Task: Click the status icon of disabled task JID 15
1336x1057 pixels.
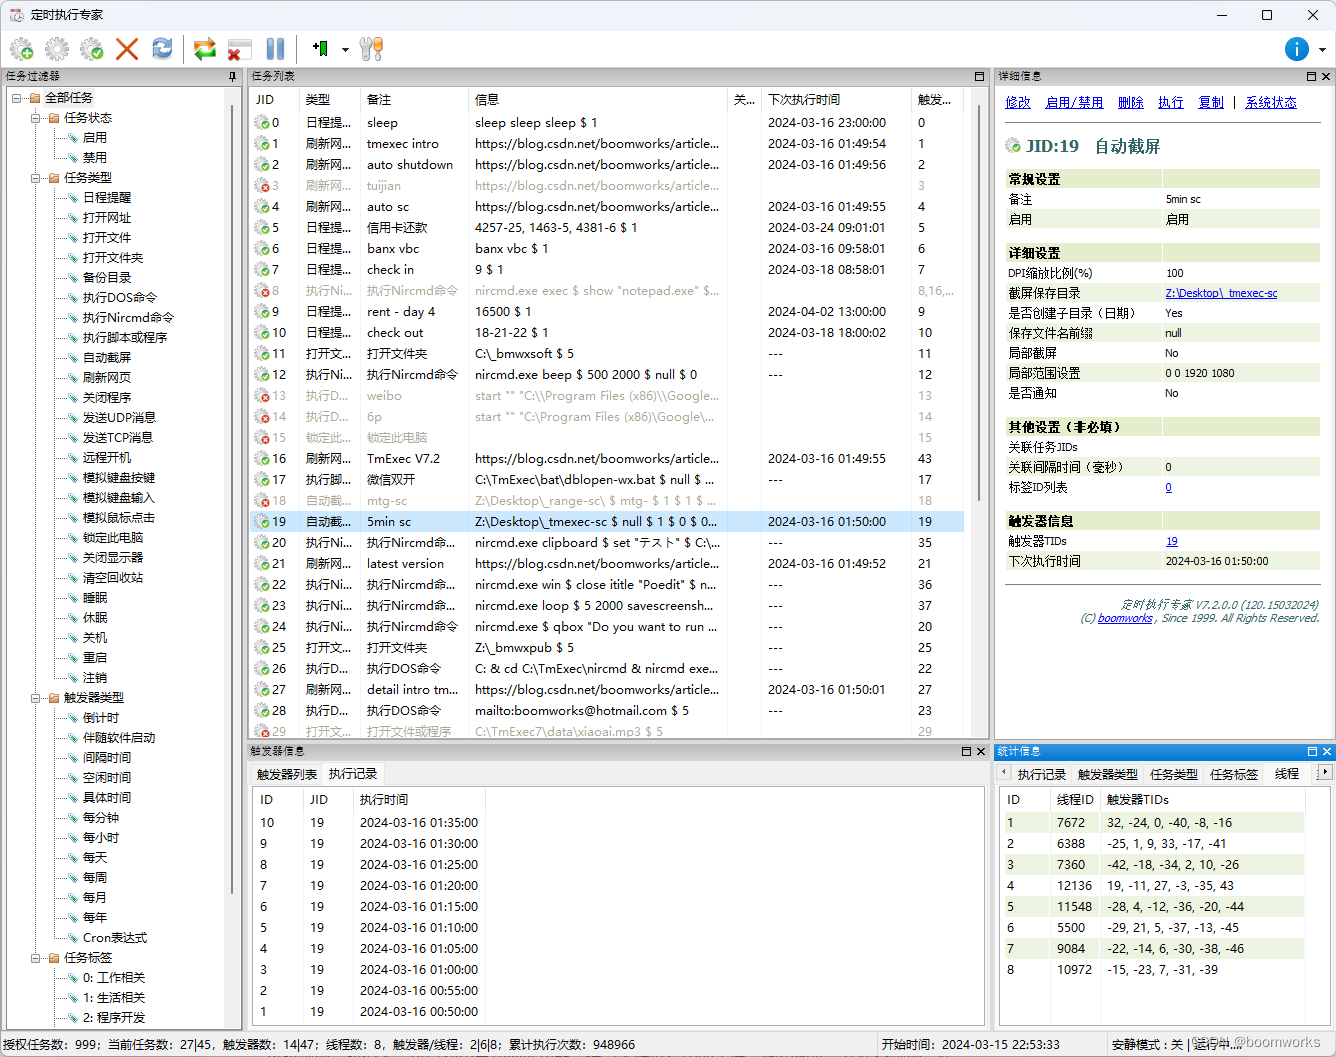Action: click(x=262, y=438)
